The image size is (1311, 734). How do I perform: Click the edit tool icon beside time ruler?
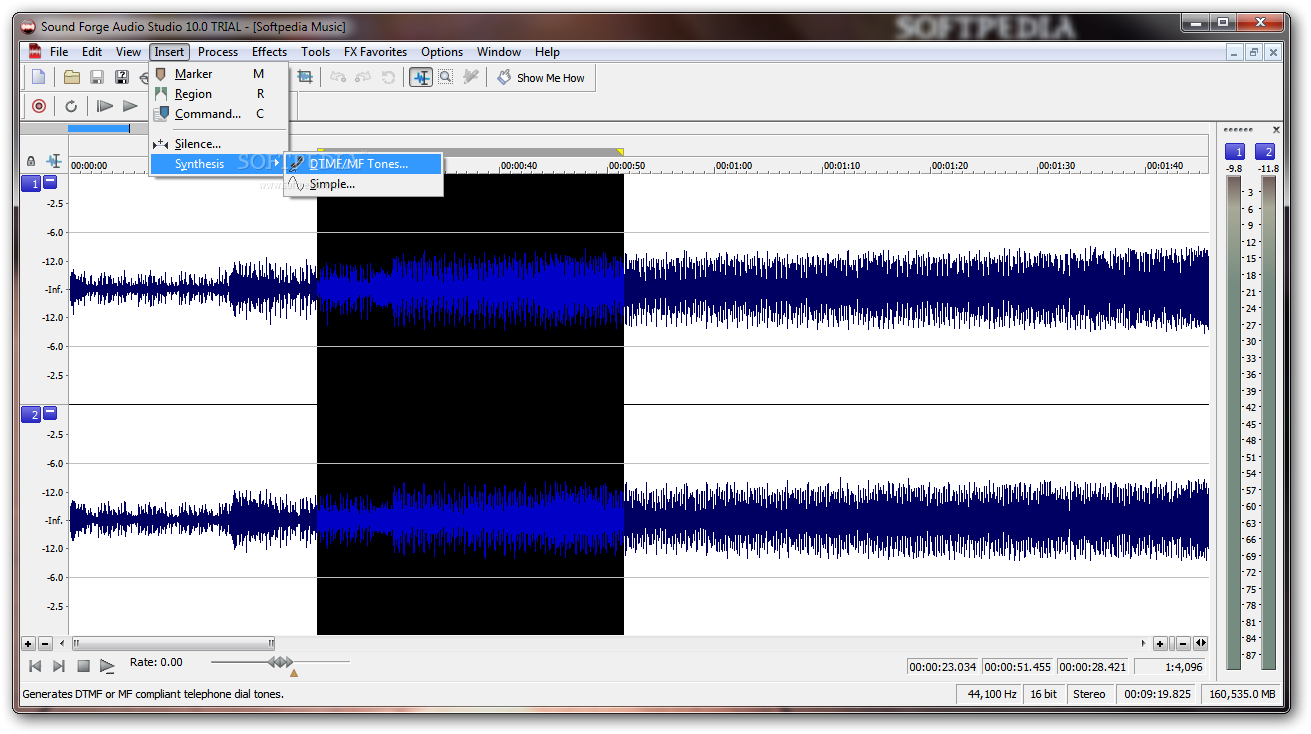(53, 161)
